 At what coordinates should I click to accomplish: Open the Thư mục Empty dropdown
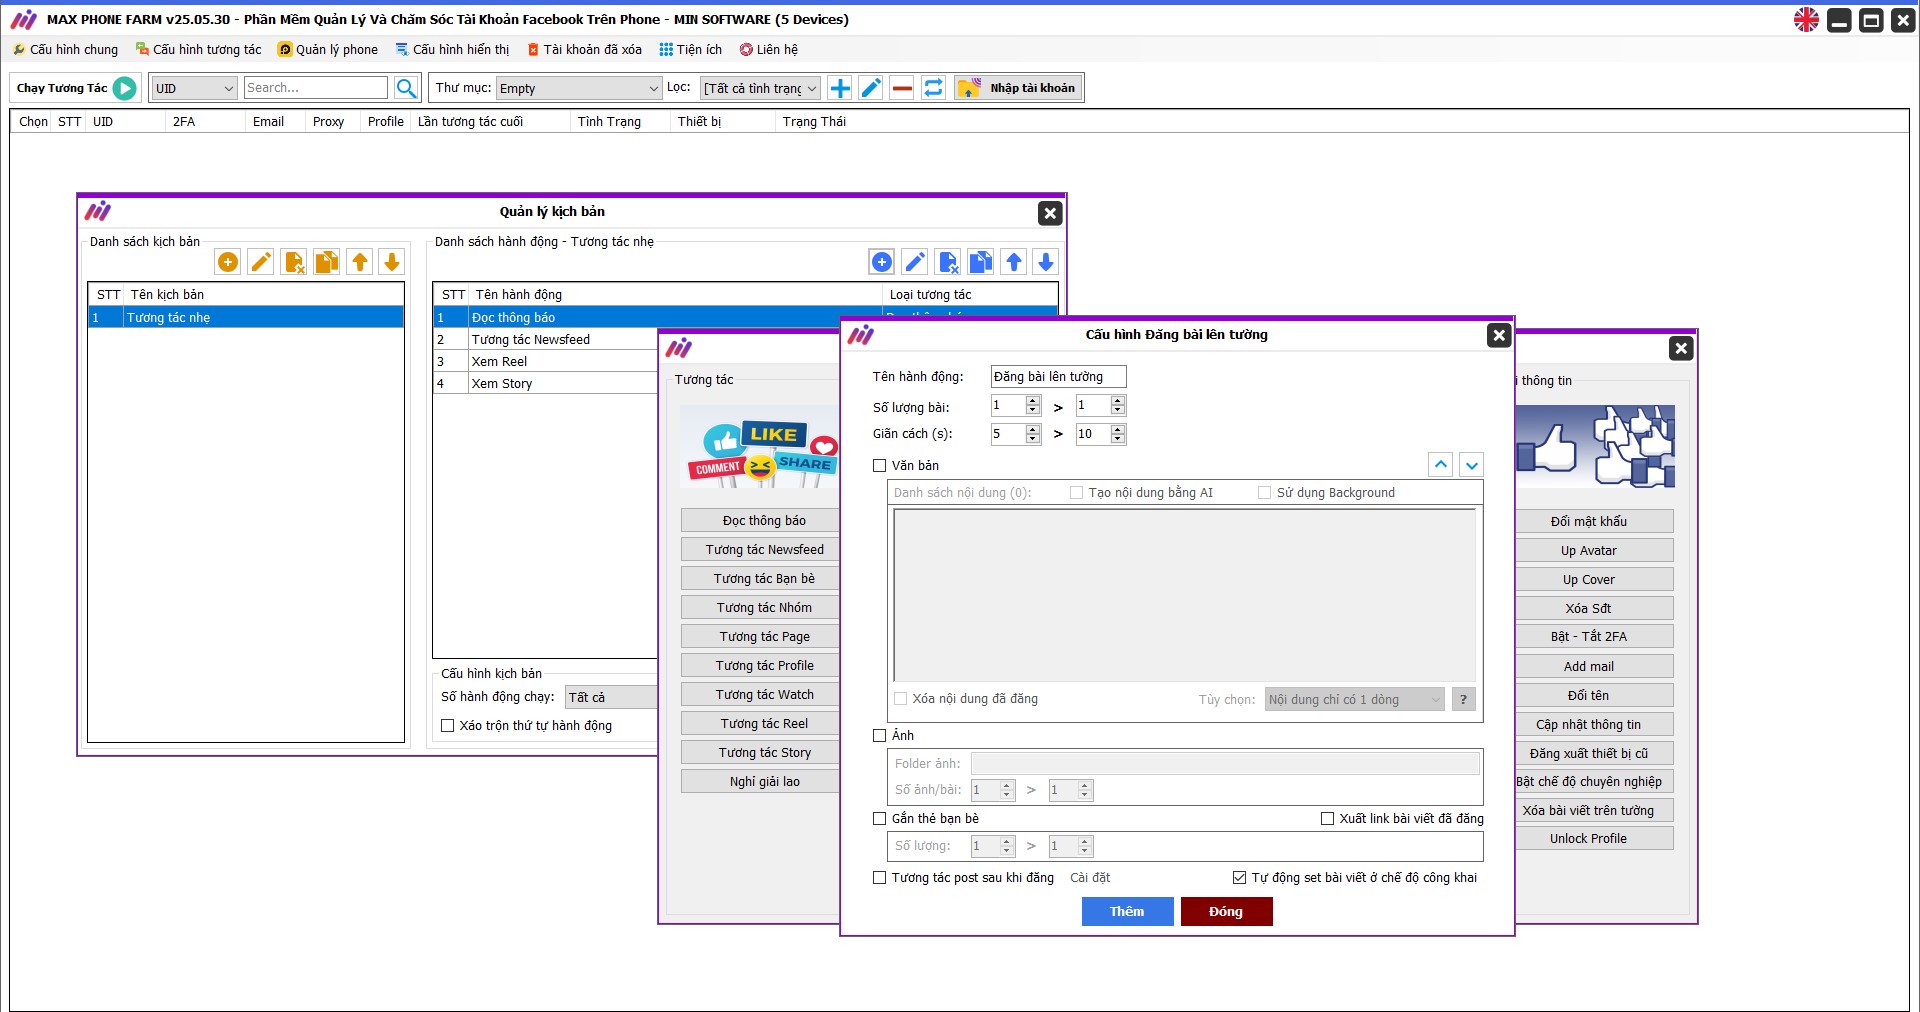tap(579, 88)
